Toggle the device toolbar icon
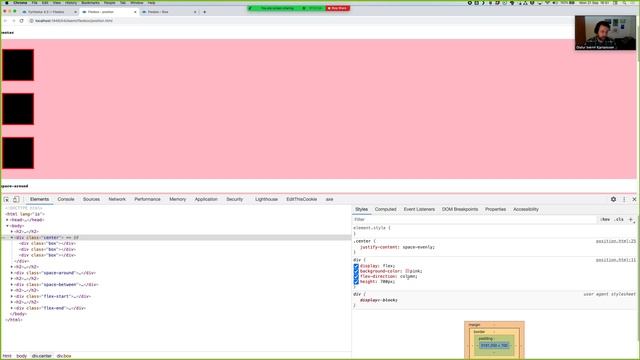 (16, 199)
